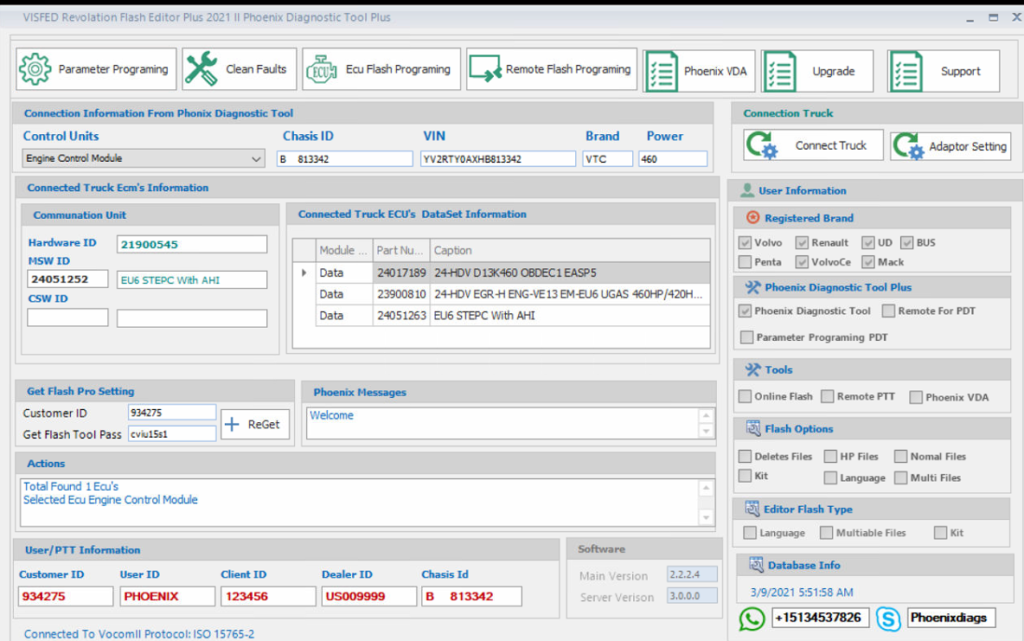This screenshot has height=641, width=1024.
Task: Enable Multi Files flash option
Action: [x=901, y=478]
